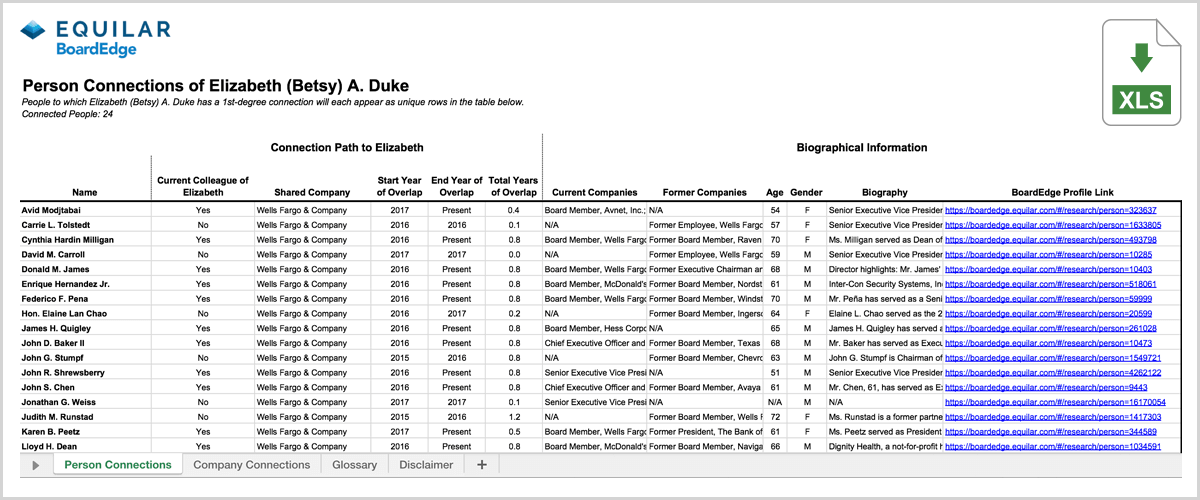Open the Person Connections tab
1200x500 pixels.
[x=118, y=465]
